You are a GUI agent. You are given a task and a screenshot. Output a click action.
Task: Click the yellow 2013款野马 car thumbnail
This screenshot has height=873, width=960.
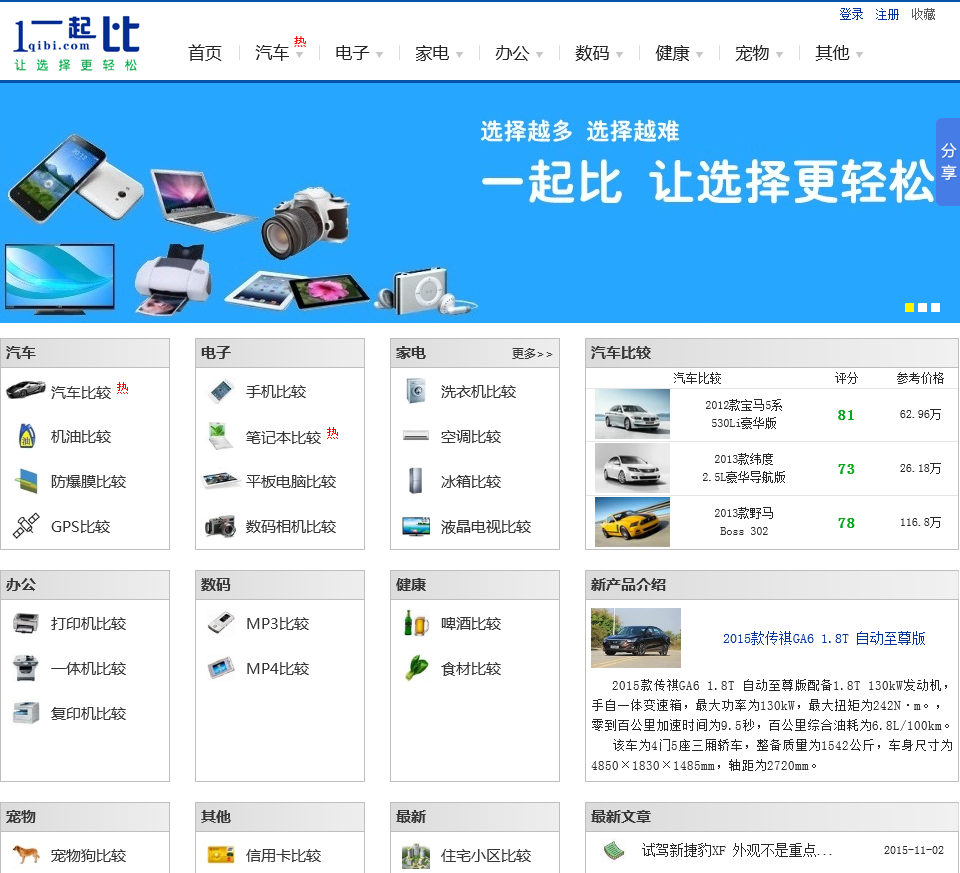tap(632, 522)
